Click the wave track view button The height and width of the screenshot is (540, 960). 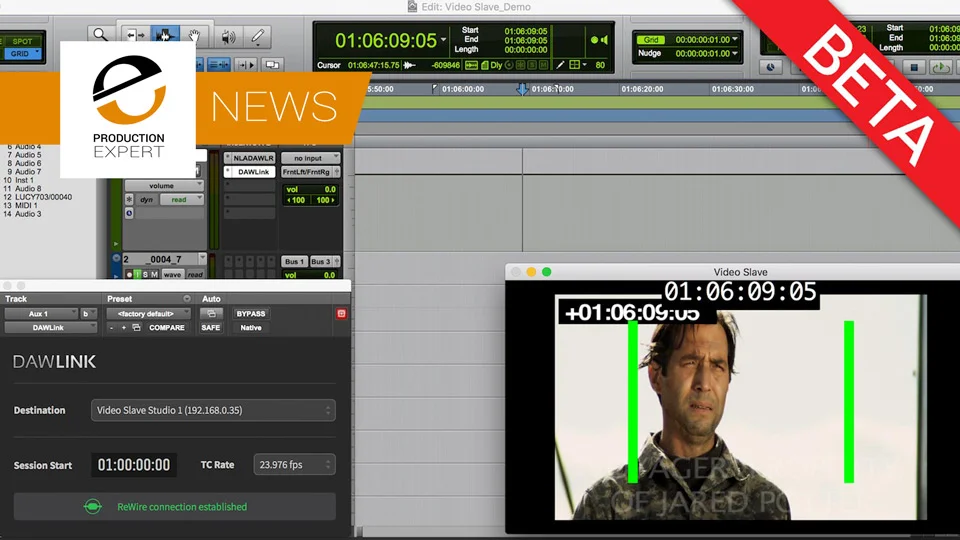pos(173,275)
